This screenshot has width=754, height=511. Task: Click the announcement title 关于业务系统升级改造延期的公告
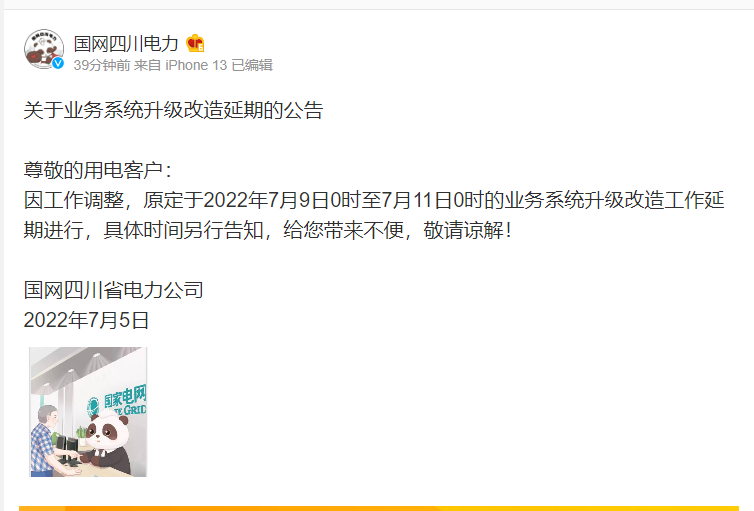tap(173, 110)
